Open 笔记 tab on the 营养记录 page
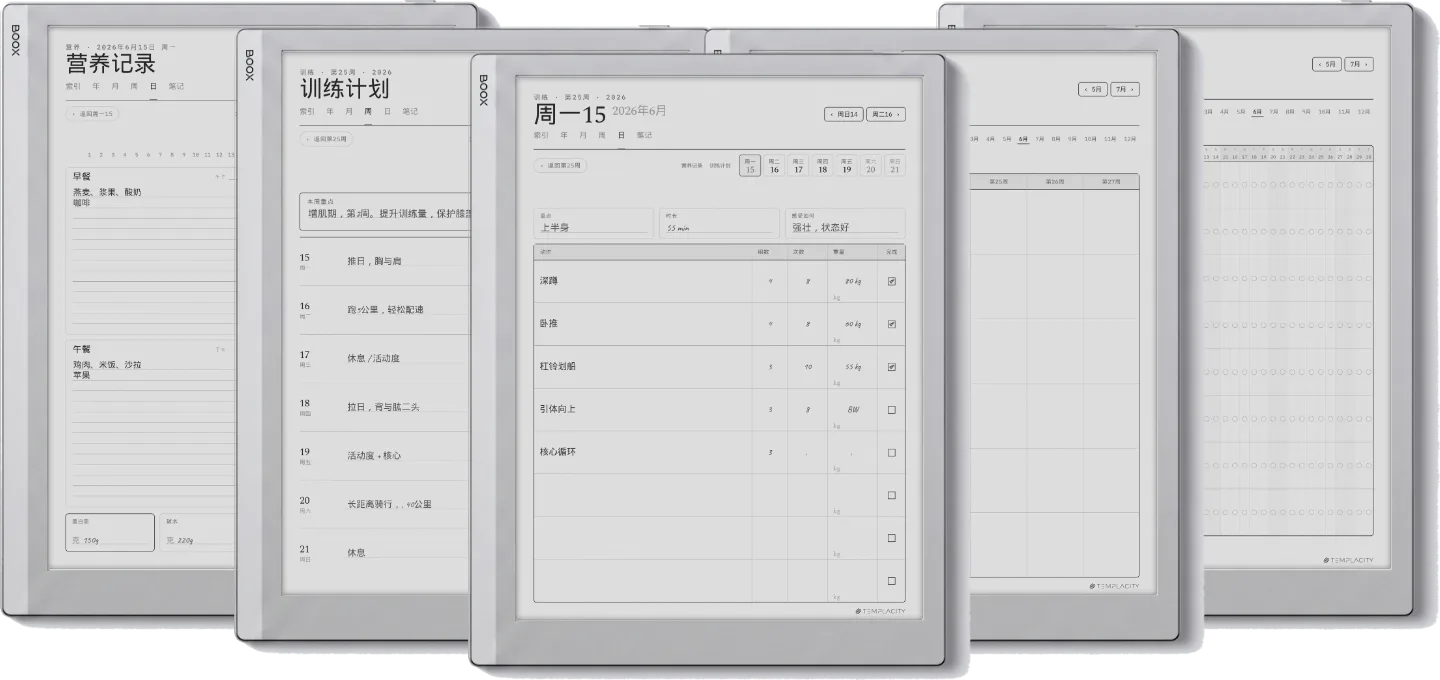The height and width of the screenshot is (680, 1440). tap(176, 86)
